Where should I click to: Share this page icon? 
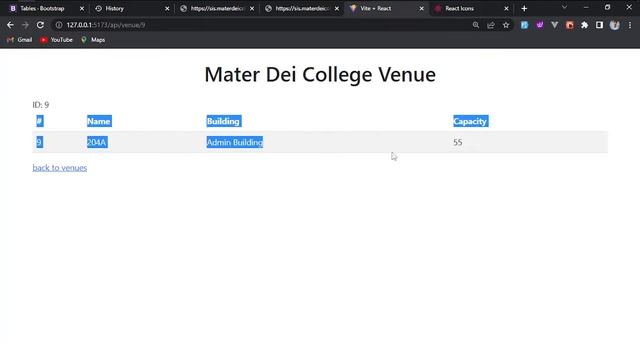click(491, 25)
